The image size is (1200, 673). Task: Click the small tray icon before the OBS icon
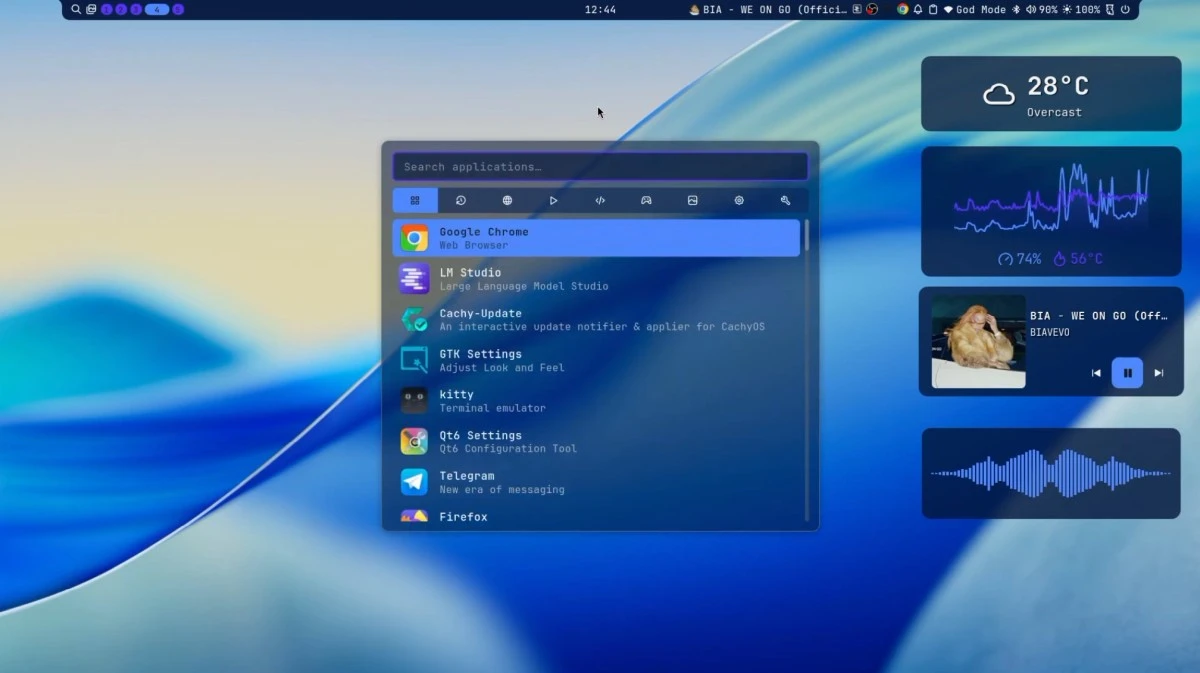(857, 9)
